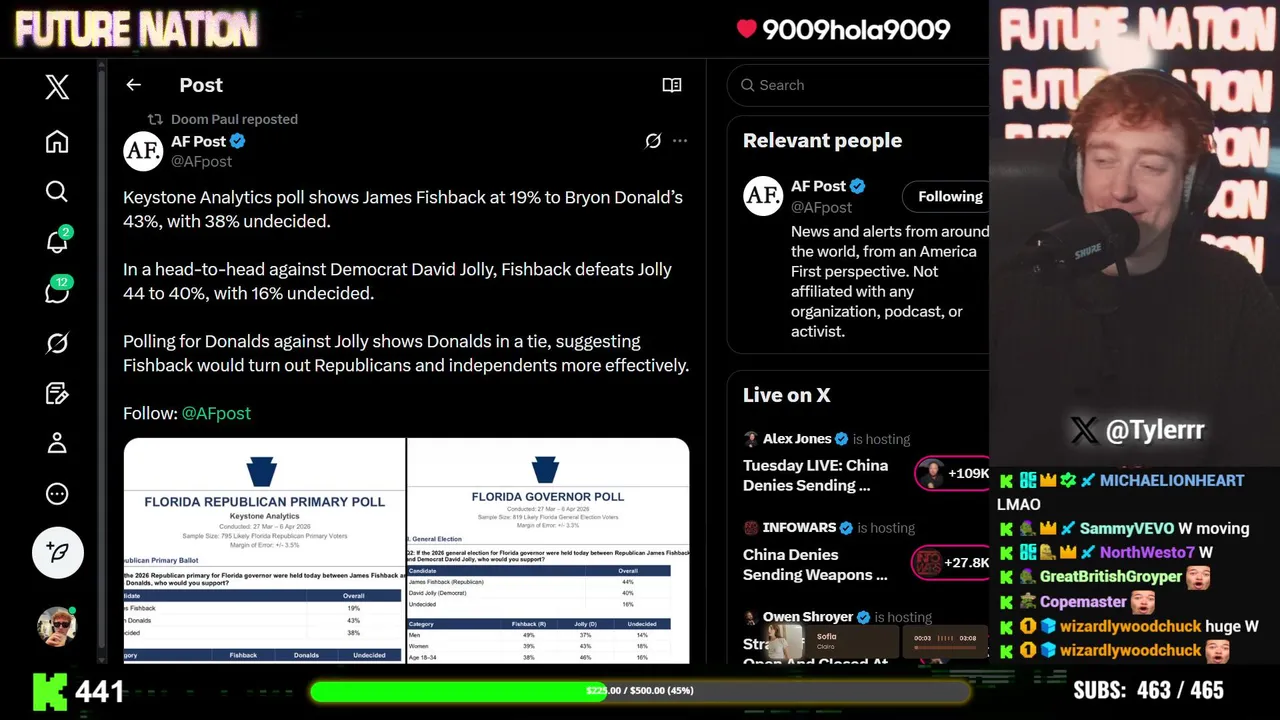Click the Relevant people heading
Screen dimensions: 1280x720
tap(822, 141)
